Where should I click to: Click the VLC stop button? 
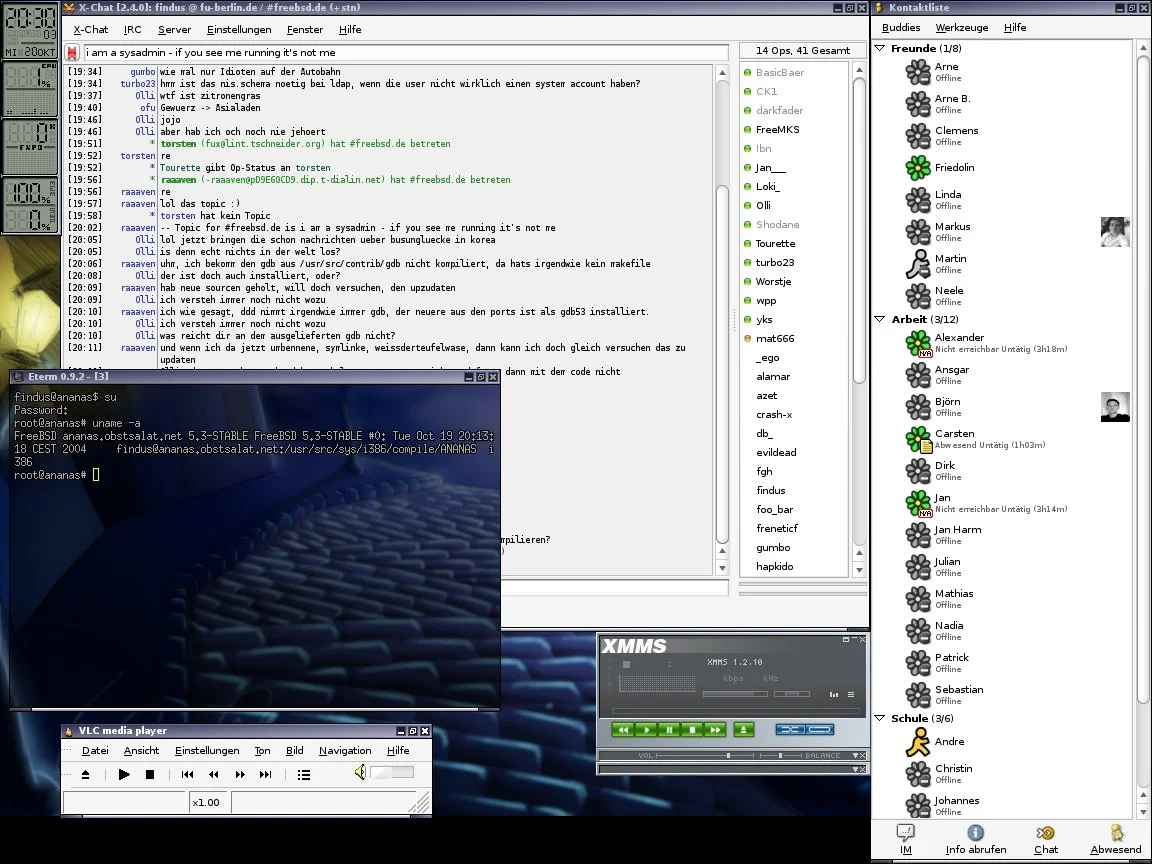click(150, 774)
